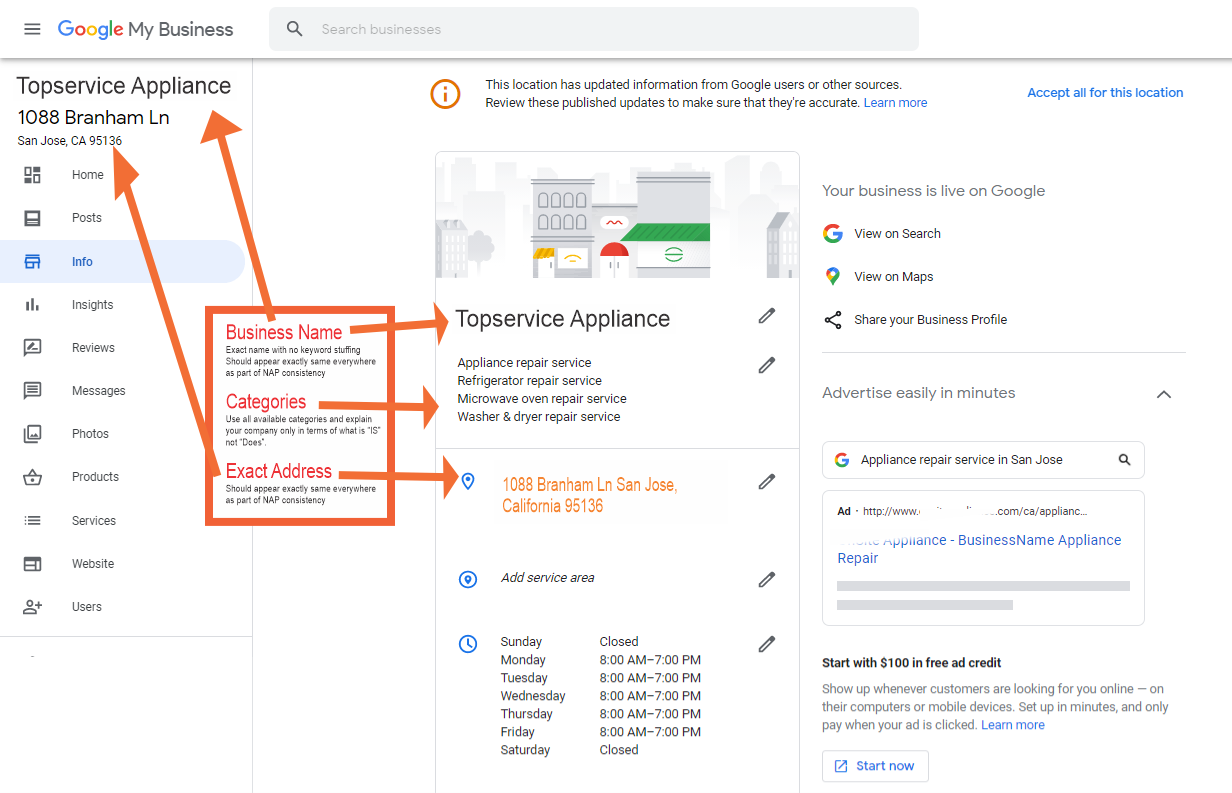Edit categories with pencil icon

pyautogui.click(x=767, y=365)
